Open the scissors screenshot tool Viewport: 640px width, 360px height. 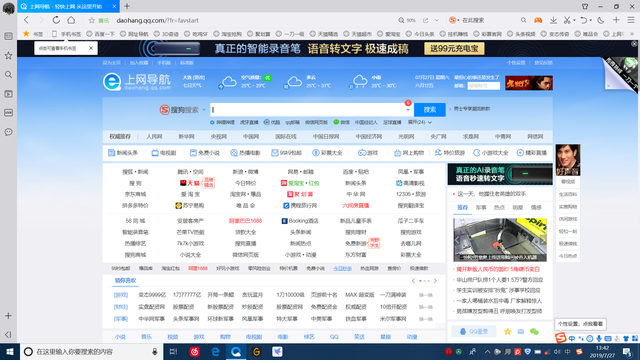[567, 20]
